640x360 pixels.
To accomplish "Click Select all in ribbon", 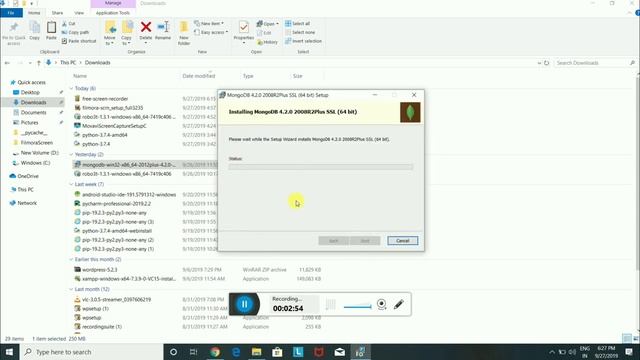I will pos(298,23).
